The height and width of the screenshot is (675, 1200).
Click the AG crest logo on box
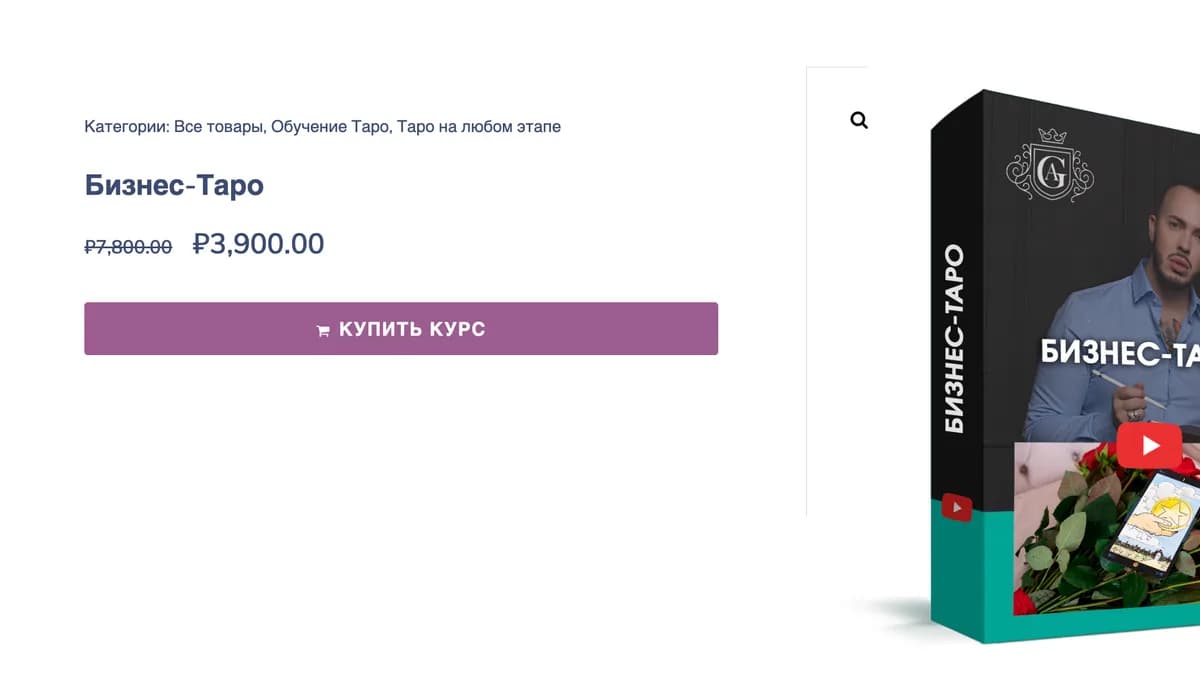tap(1050, 166)
